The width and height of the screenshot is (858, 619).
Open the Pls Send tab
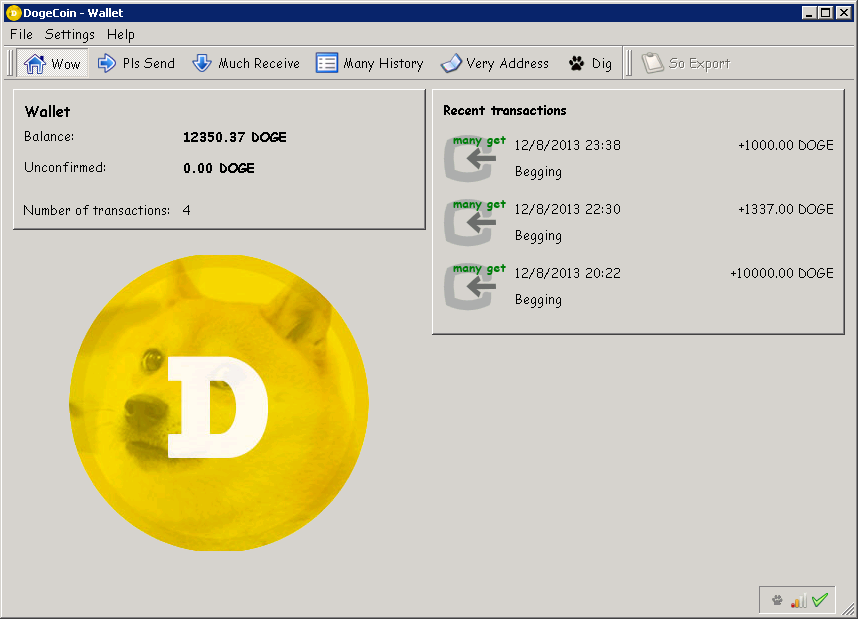(136, 63)
